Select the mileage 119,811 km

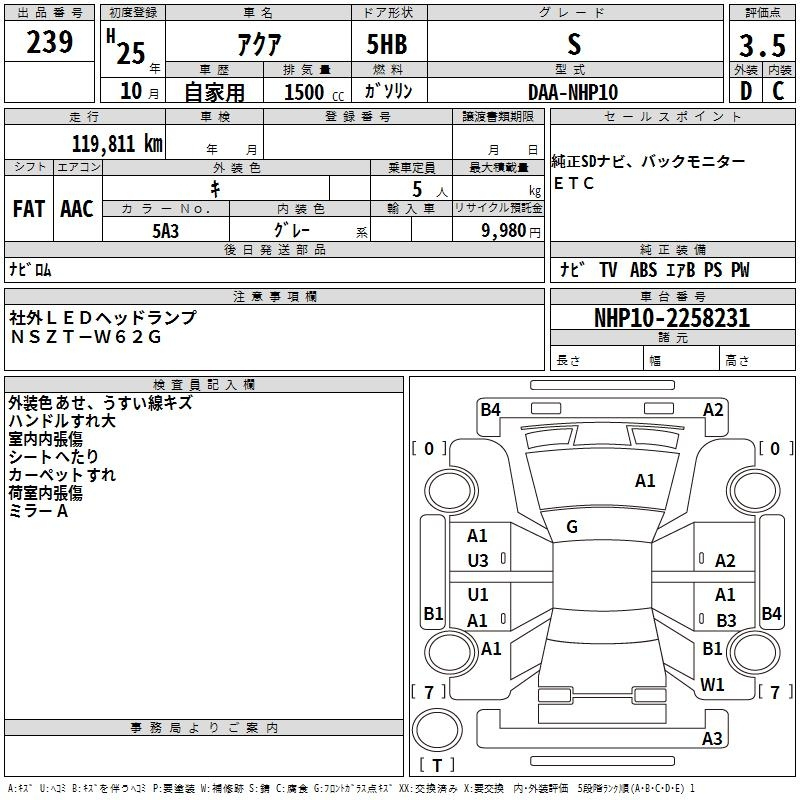pos(117,144)
